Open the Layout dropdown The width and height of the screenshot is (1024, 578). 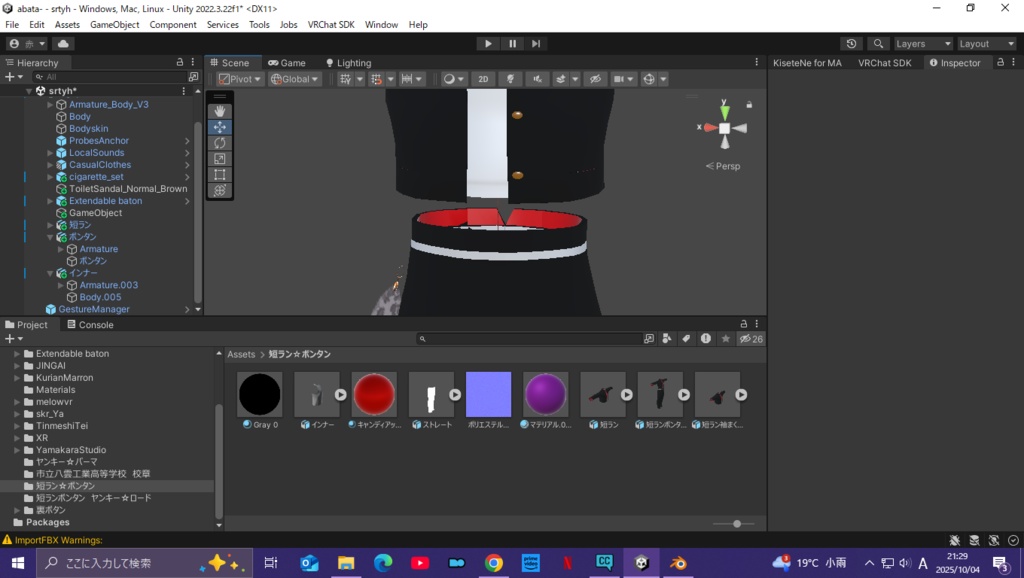(986, 44)
